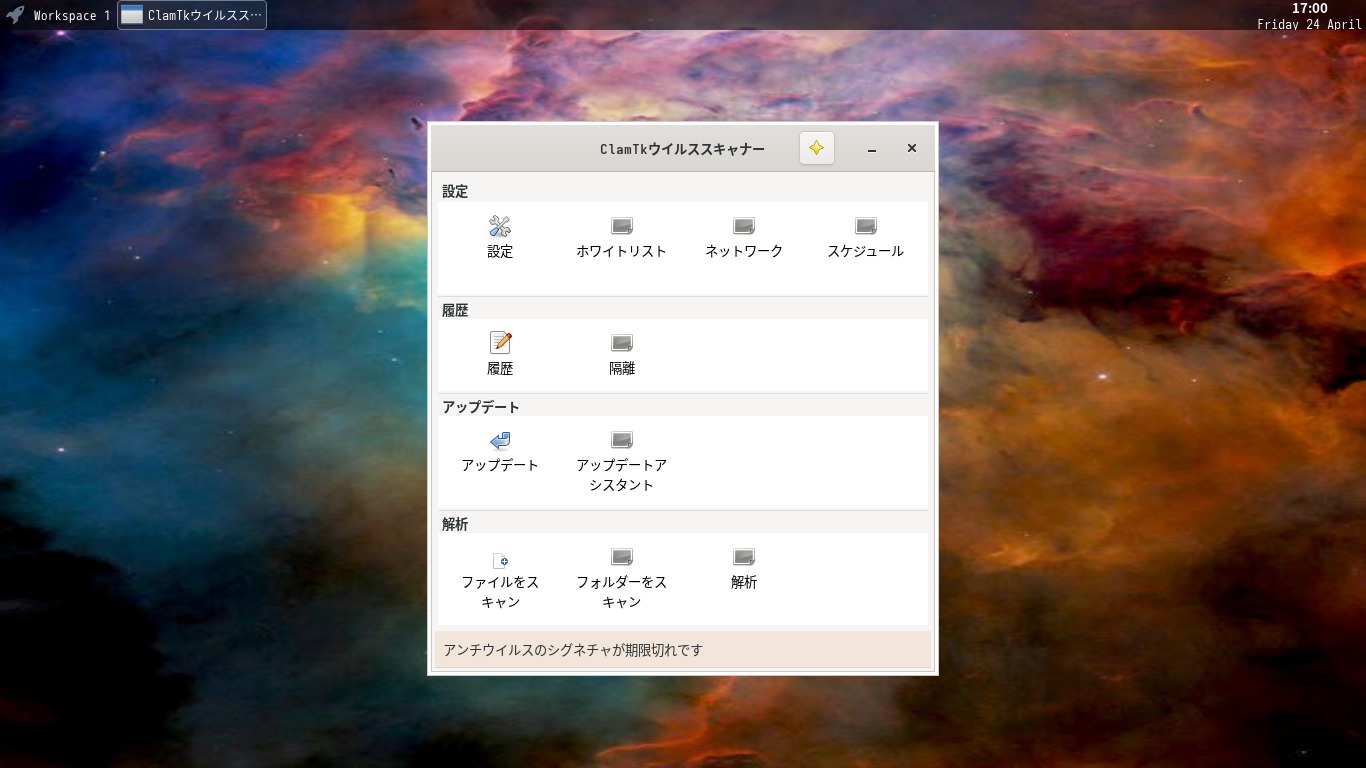Image resolution: width=1366 pixels, height=768 pixels.
Task: Launch the アップデート blue-arrow icon
Action: click(500, 440)
